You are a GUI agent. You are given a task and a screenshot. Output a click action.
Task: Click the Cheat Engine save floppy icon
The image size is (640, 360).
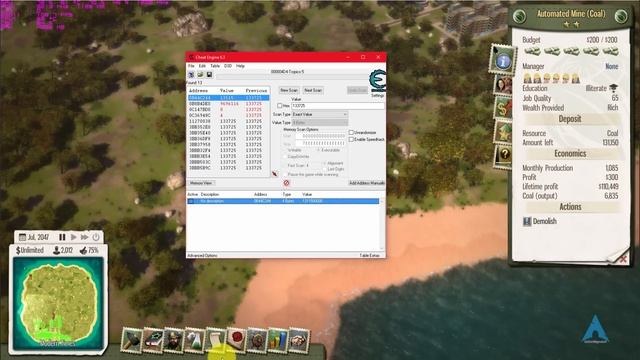click(209, 75)
